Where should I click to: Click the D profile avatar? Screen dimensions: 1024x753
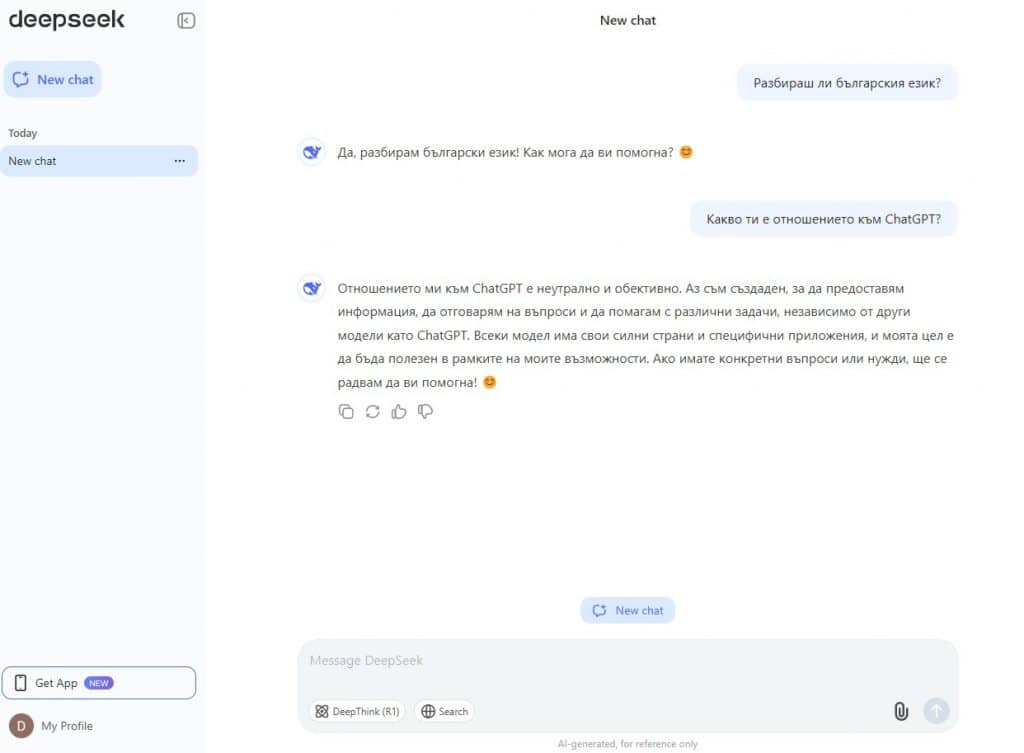coord(21,726)
